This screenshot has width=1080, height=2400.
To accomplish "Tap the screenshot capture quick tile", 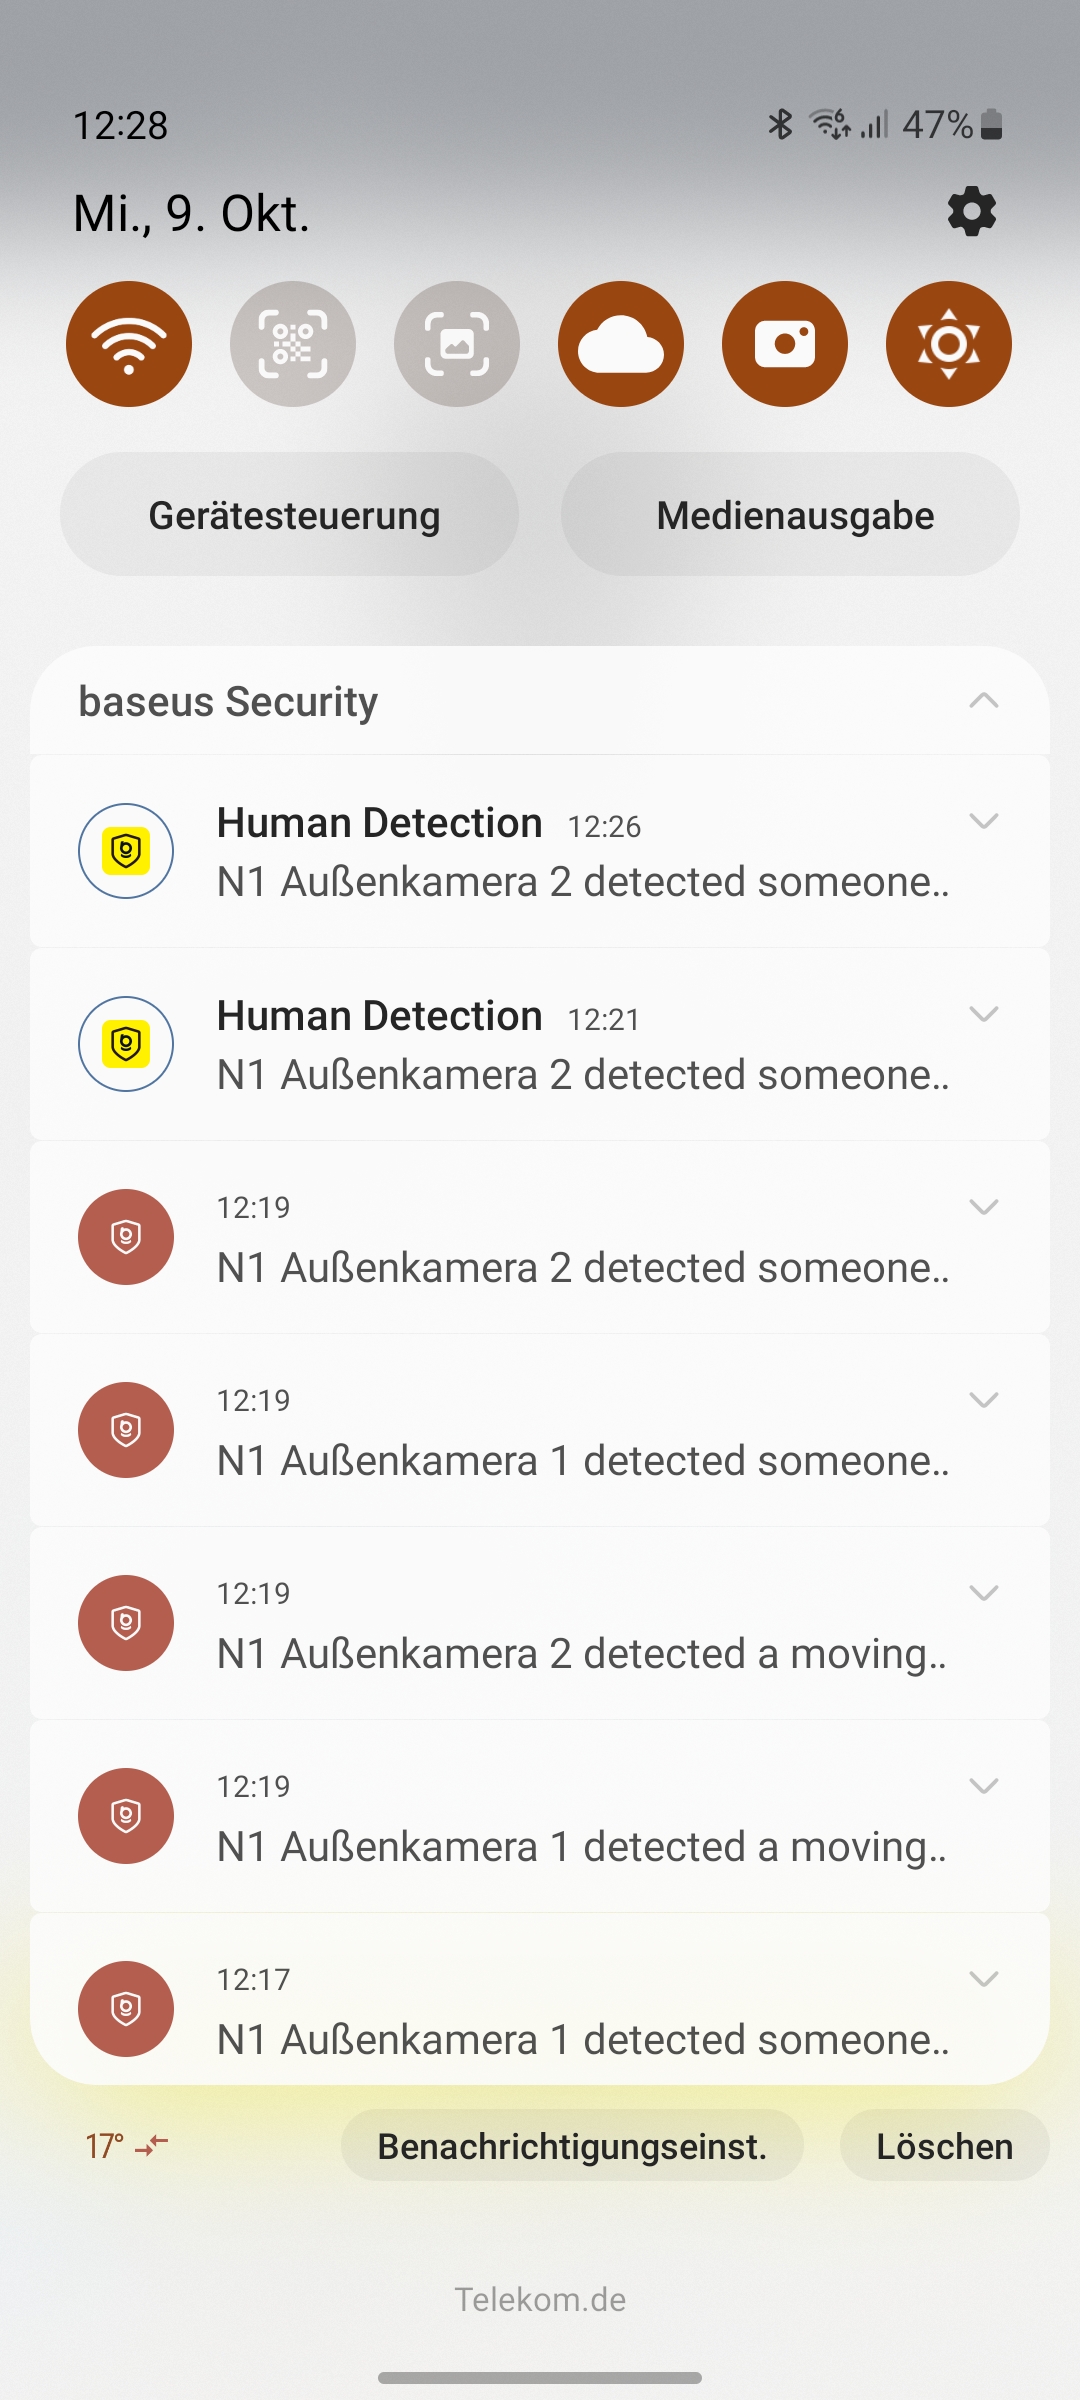I will click(x=457, y=344).
